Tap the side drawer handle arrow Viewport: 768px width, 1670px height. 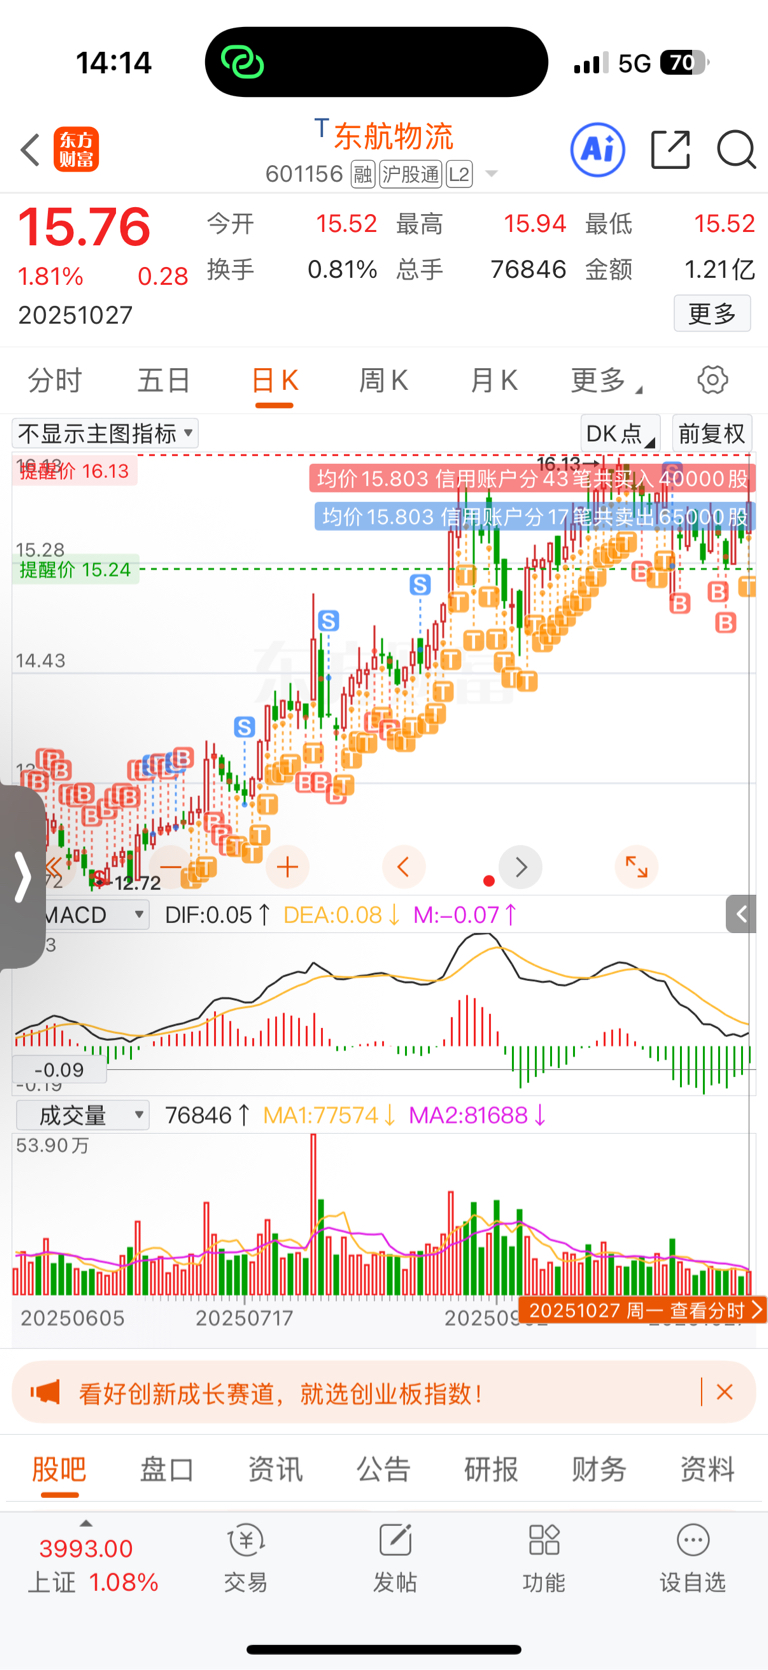pos(22,877)
